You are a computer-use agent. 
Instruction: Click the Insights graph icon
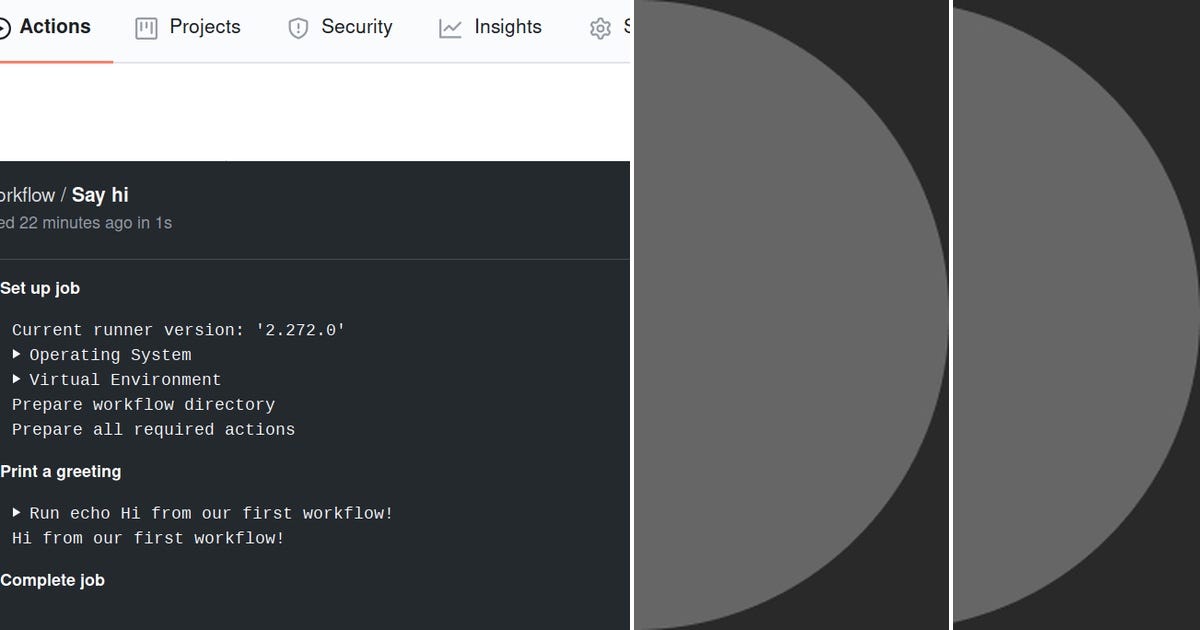[450, 27]
